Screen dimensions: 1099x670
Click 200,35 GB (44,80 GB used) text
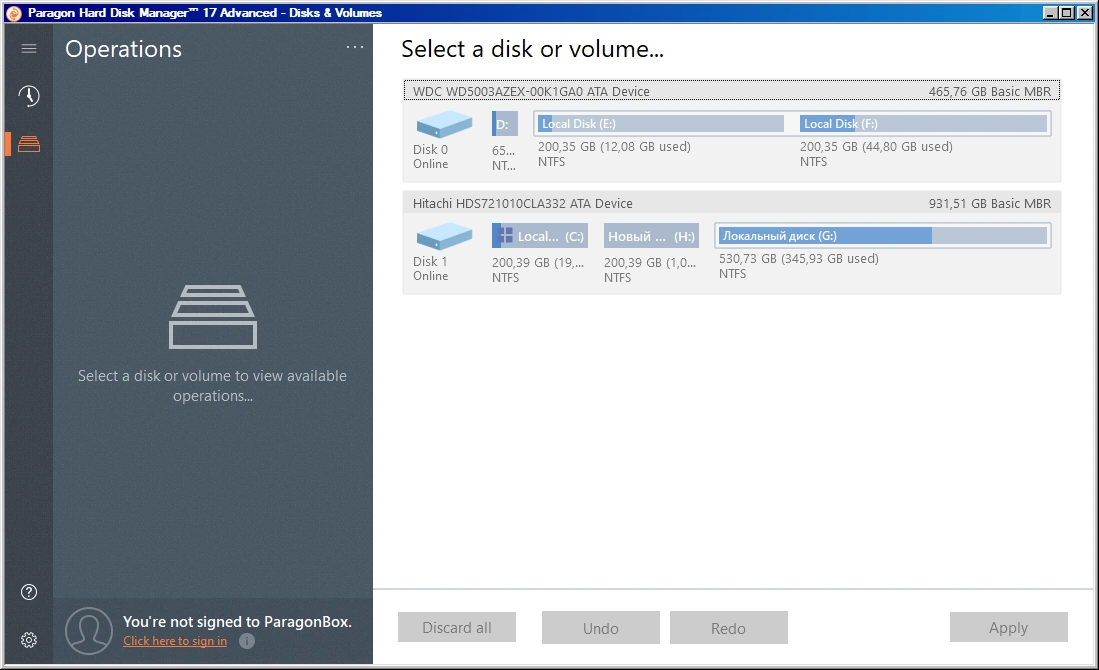point(876,146)
